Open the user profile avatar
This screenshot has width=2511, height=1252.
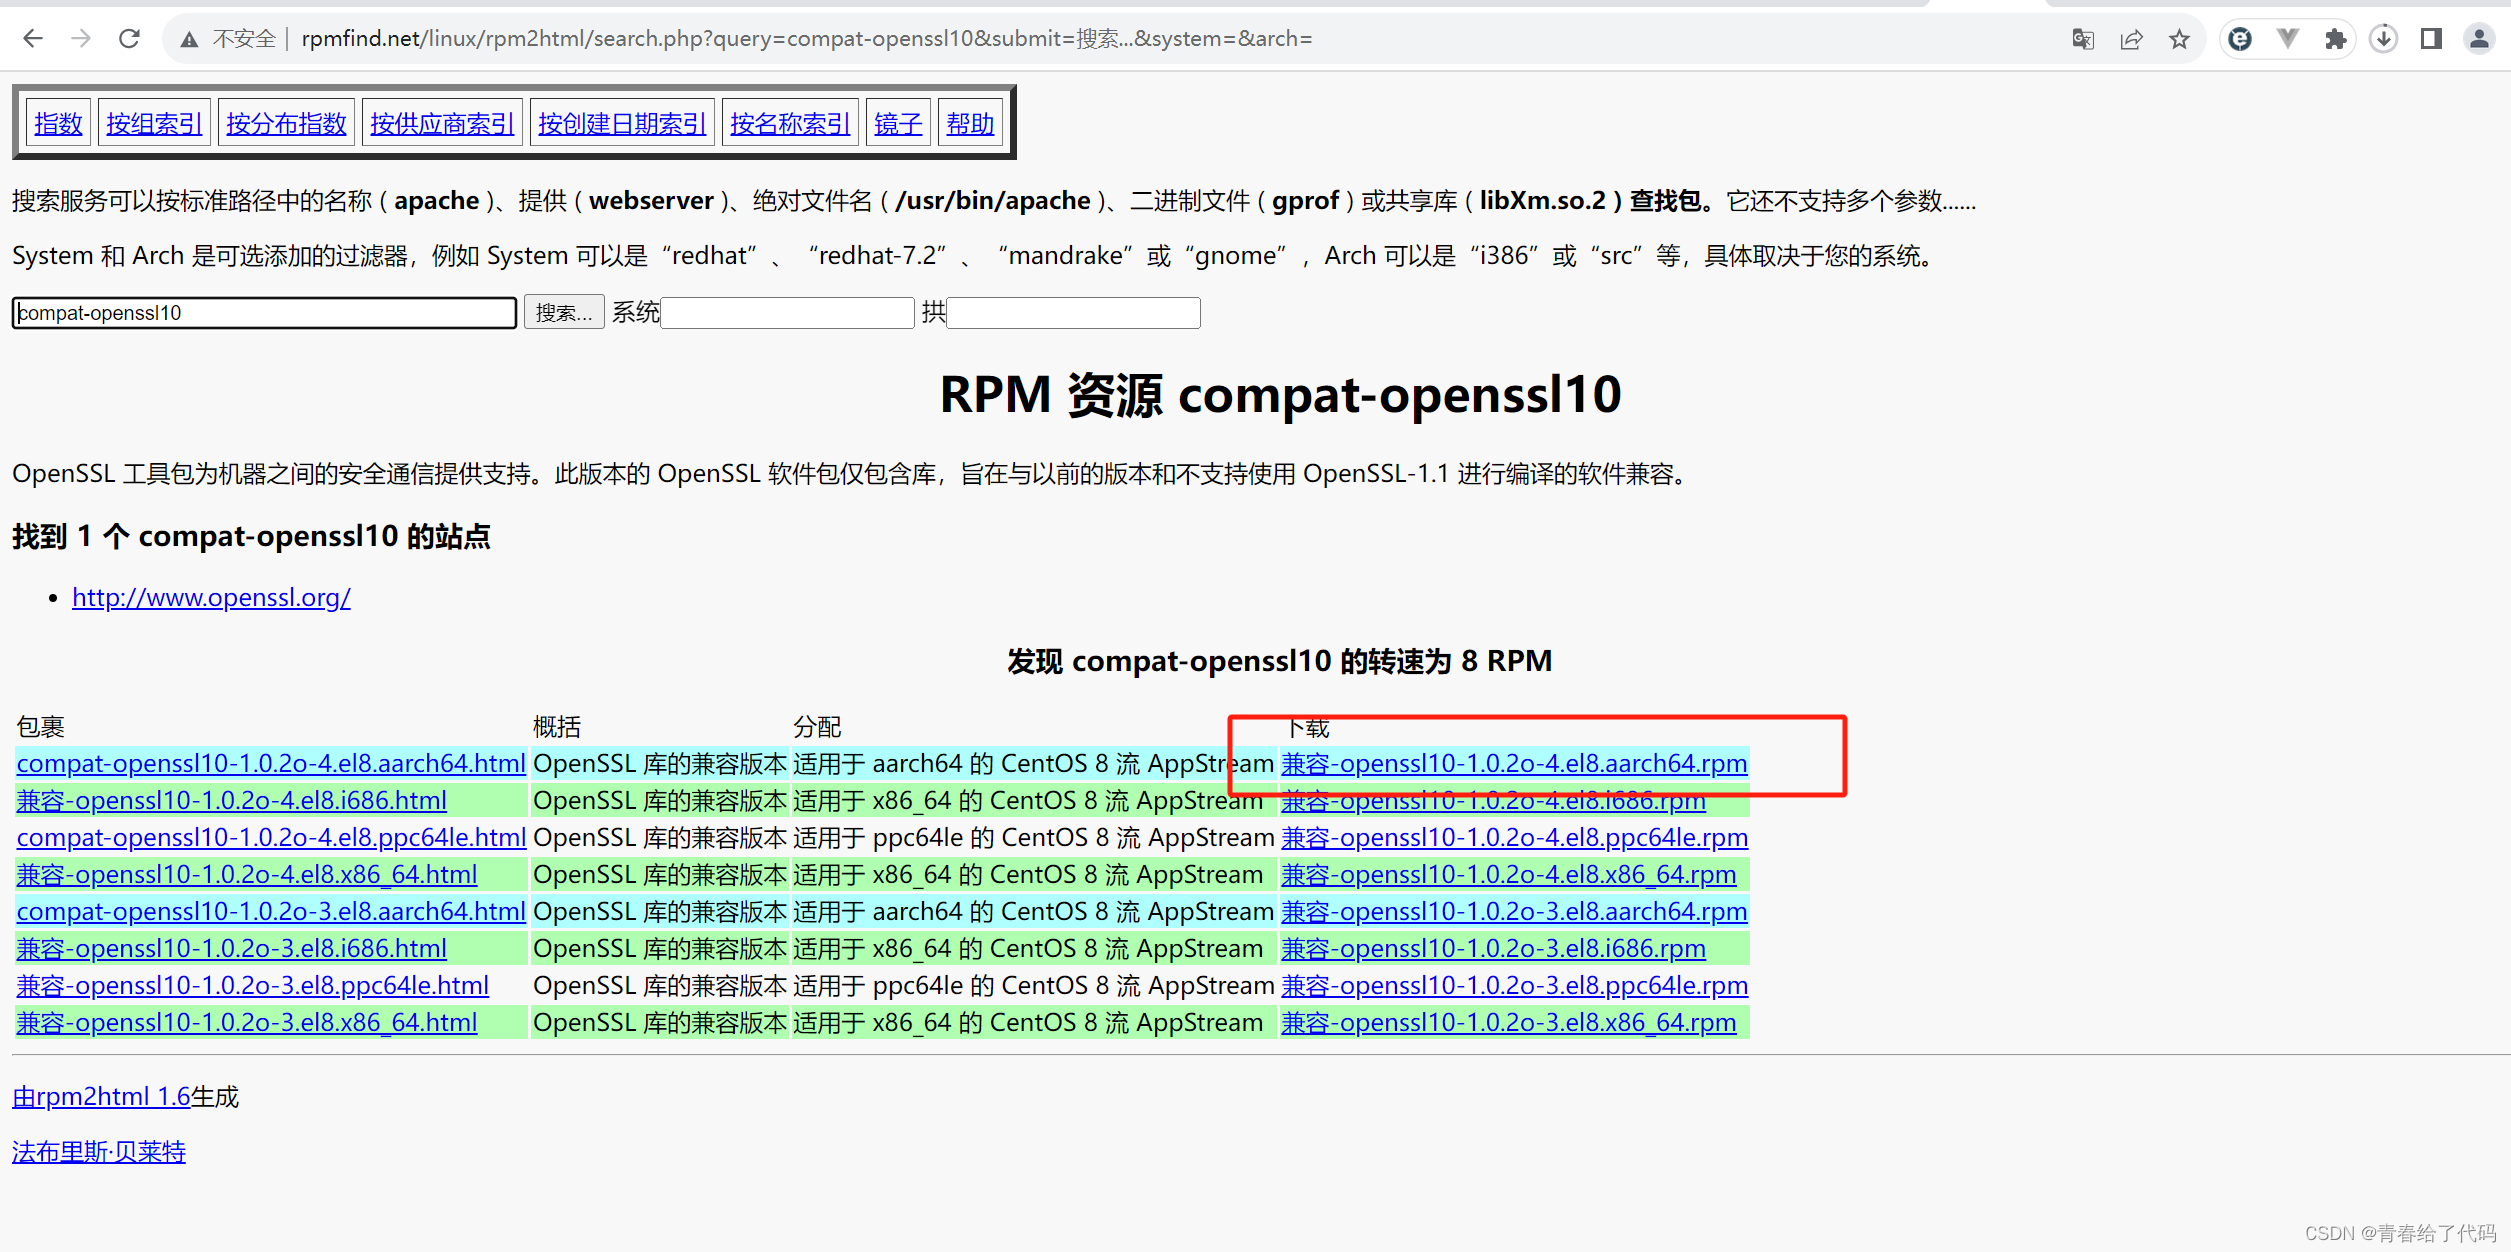click(2479, 39)
